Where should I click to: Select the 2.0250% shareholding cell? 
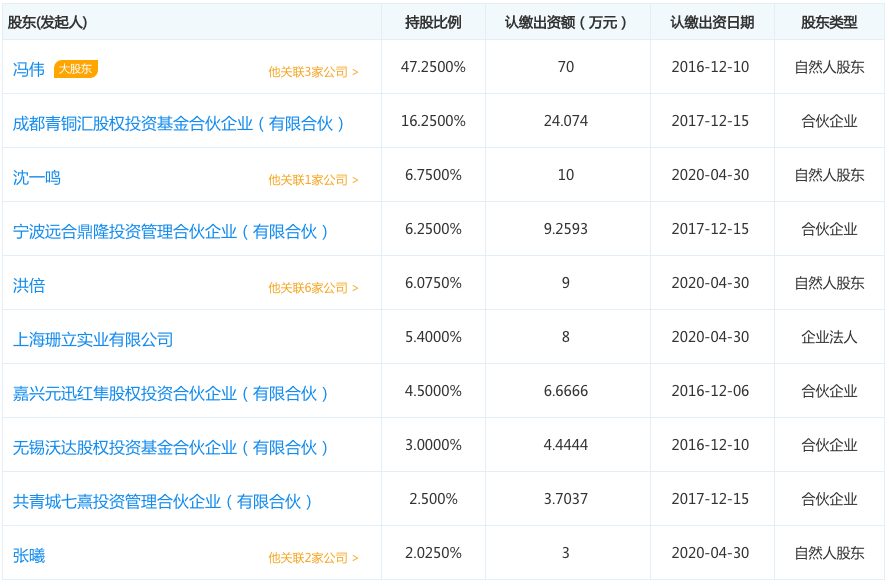coord(433,553)
